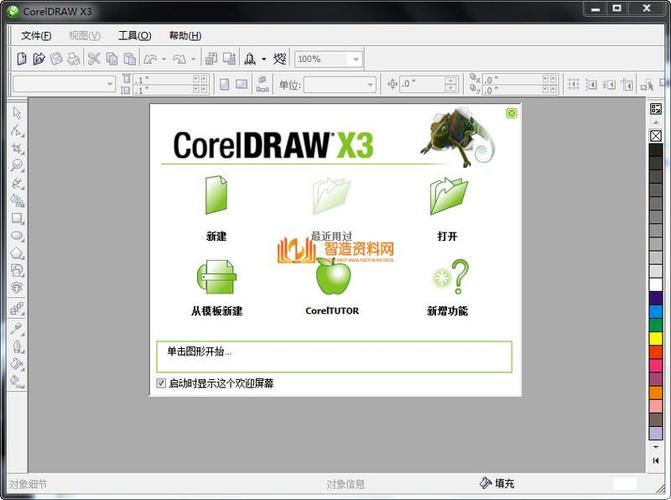Open the 帮助(H) menu
This screenshot has height=500, width=671.
(x=185, y=36)
